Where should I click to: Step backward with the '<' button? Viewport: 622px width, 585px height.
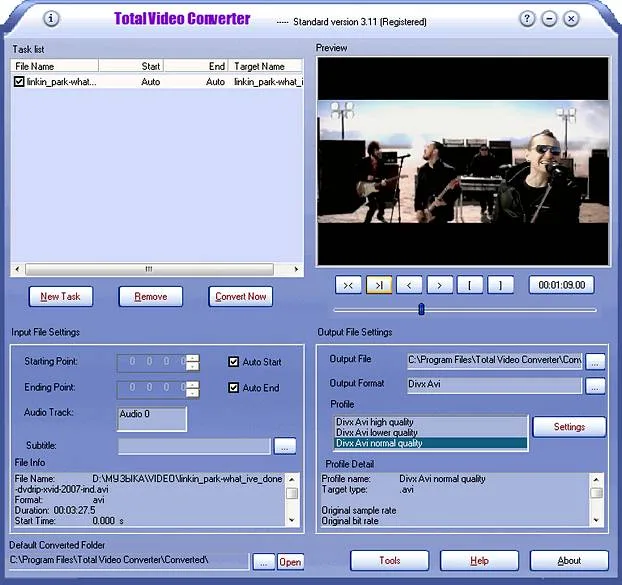pyautogui.click(x=409, y=285)
